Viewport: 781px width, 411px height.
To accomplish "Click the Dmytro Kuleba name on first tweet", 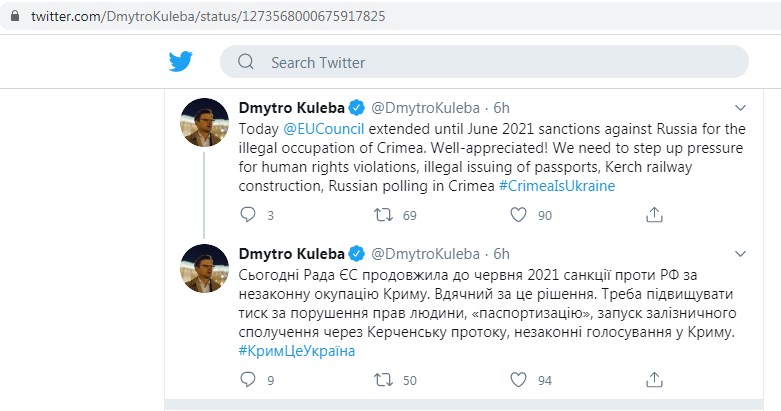I will point(292,107).
